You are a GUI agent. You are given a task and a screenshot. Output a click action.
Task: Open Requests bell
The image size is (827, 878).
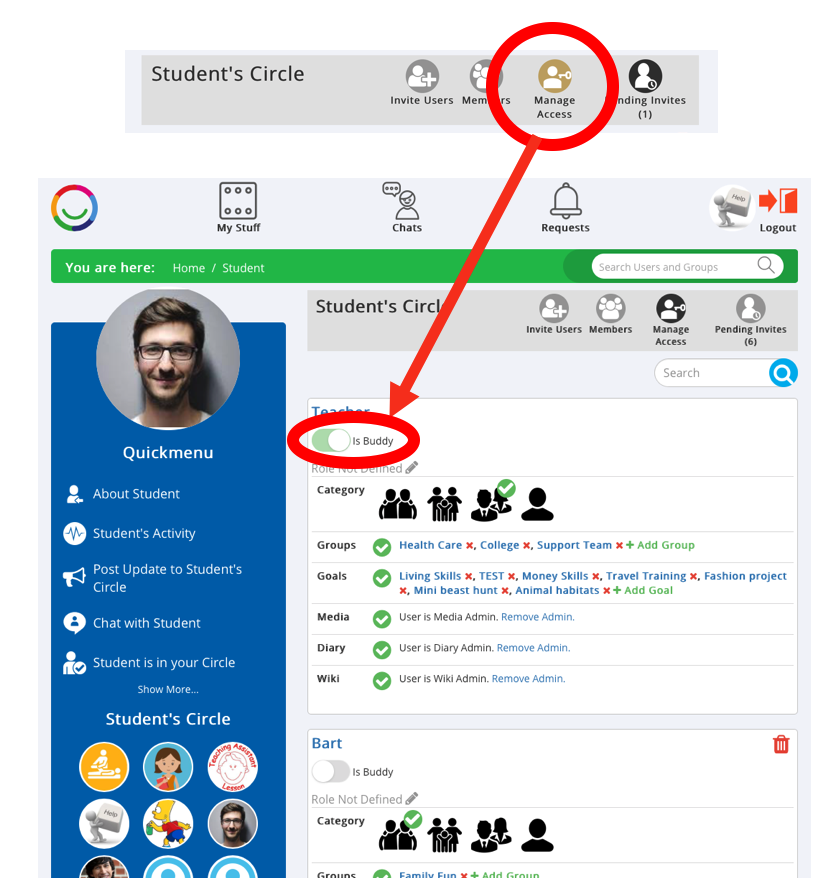[566, 208]
